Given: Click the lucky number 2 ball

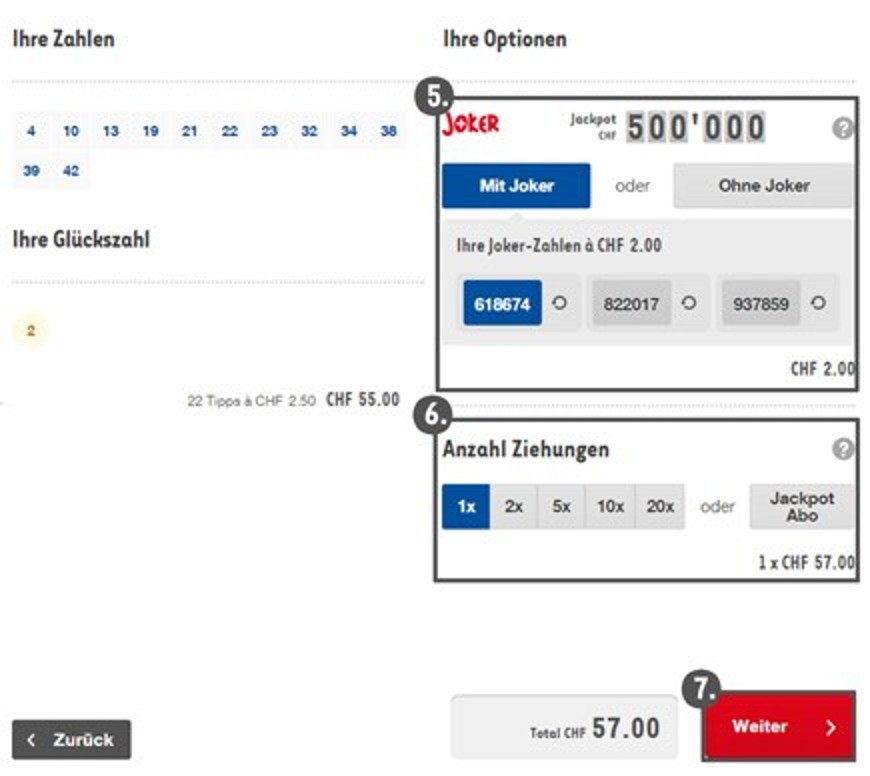Looking at the screenshot, I should coord(31,331).
